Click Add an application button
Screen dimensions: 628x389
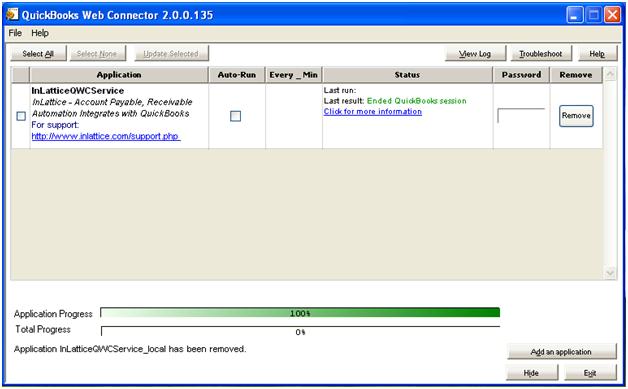click(x=562, y=351)
